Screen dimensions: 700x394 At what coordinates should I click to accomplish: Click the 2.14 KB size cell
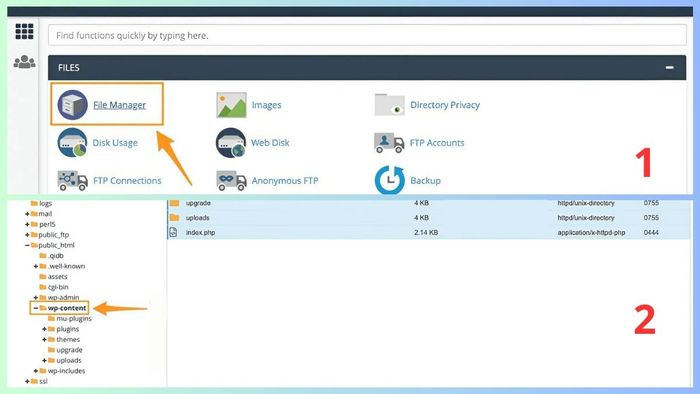(426, 232)
